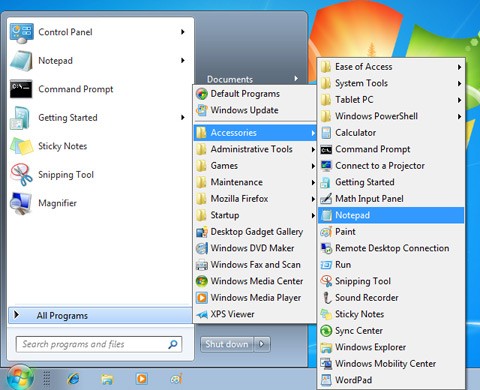Launch Snipping Tool icon in pinned list

coord(22,174)
